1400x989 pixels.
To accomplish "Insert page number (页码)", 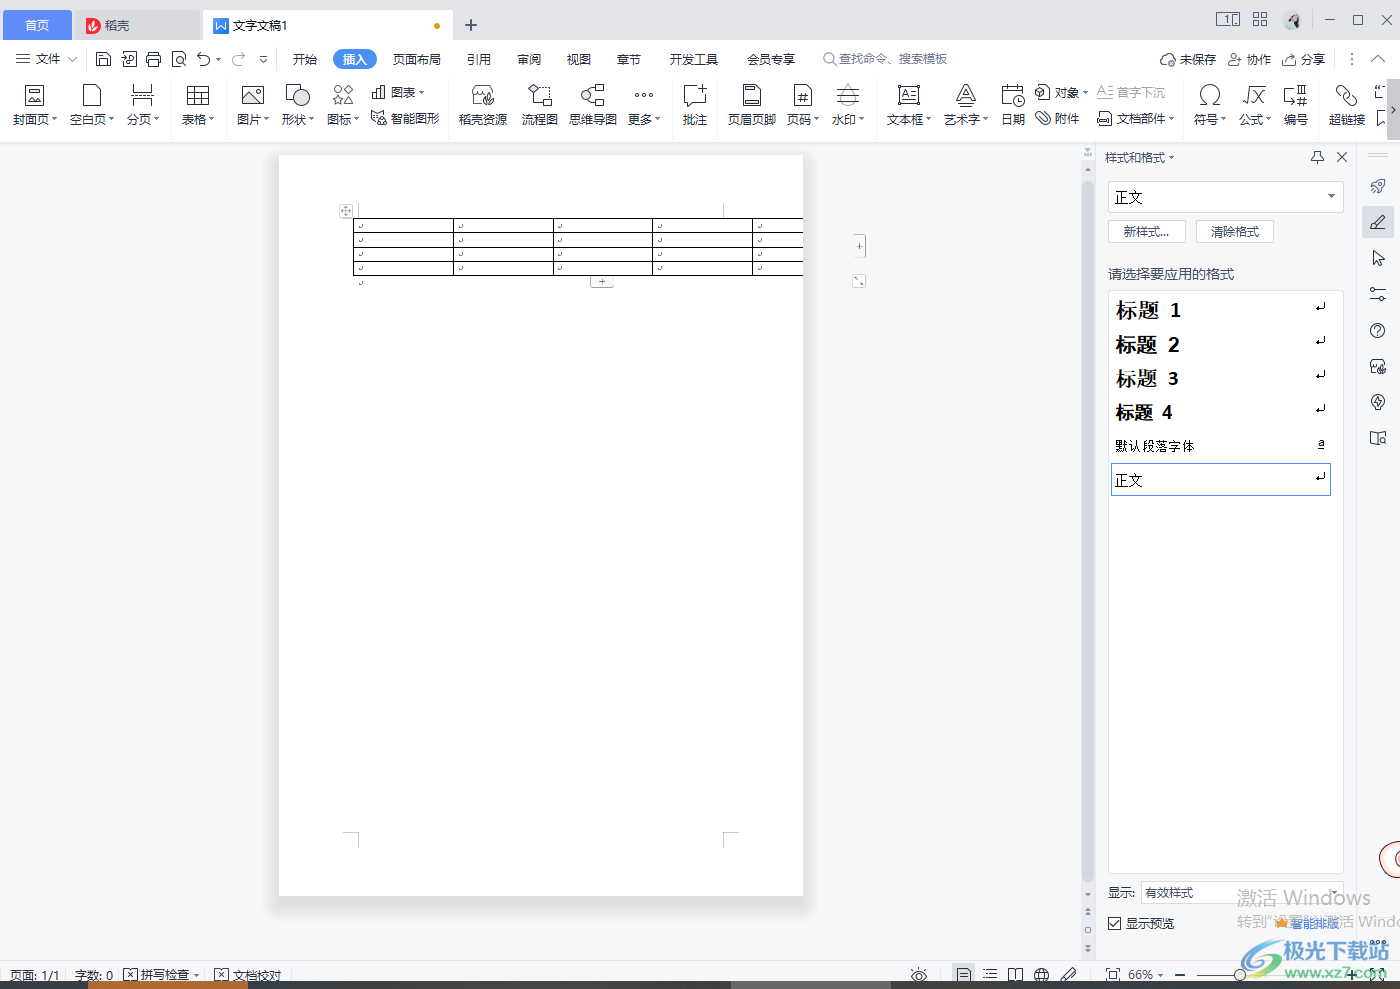I will pyautogui.click(x=802, y=104).
